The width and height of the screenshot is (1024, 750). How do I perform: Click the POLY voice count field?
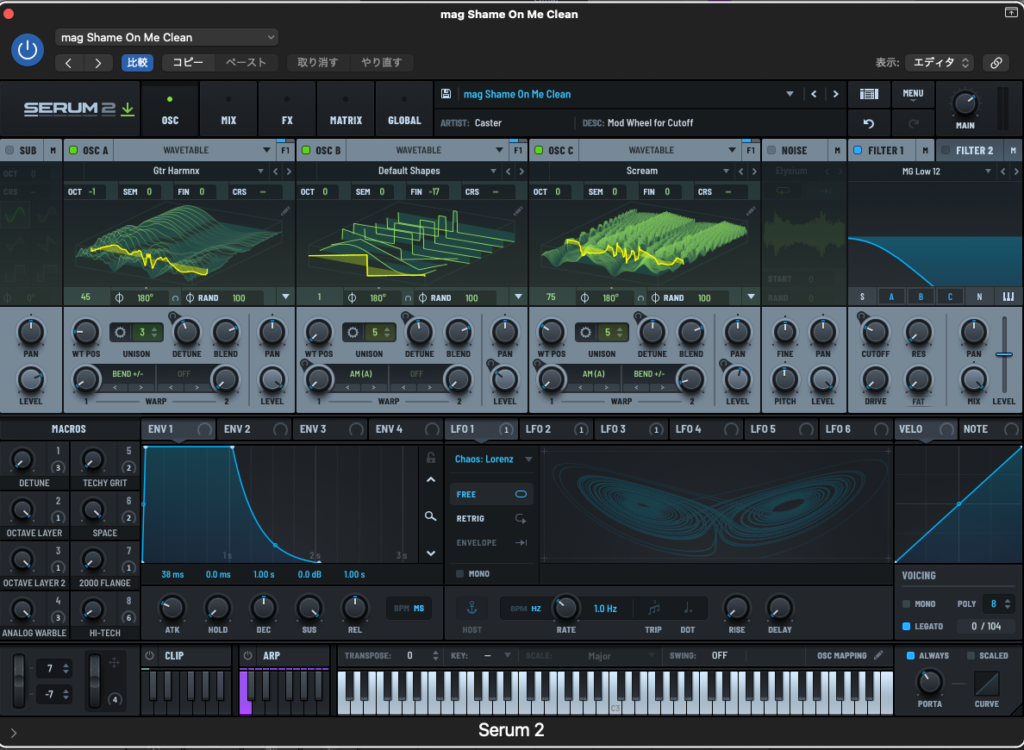pyautogui.click(x=999, y=604)
